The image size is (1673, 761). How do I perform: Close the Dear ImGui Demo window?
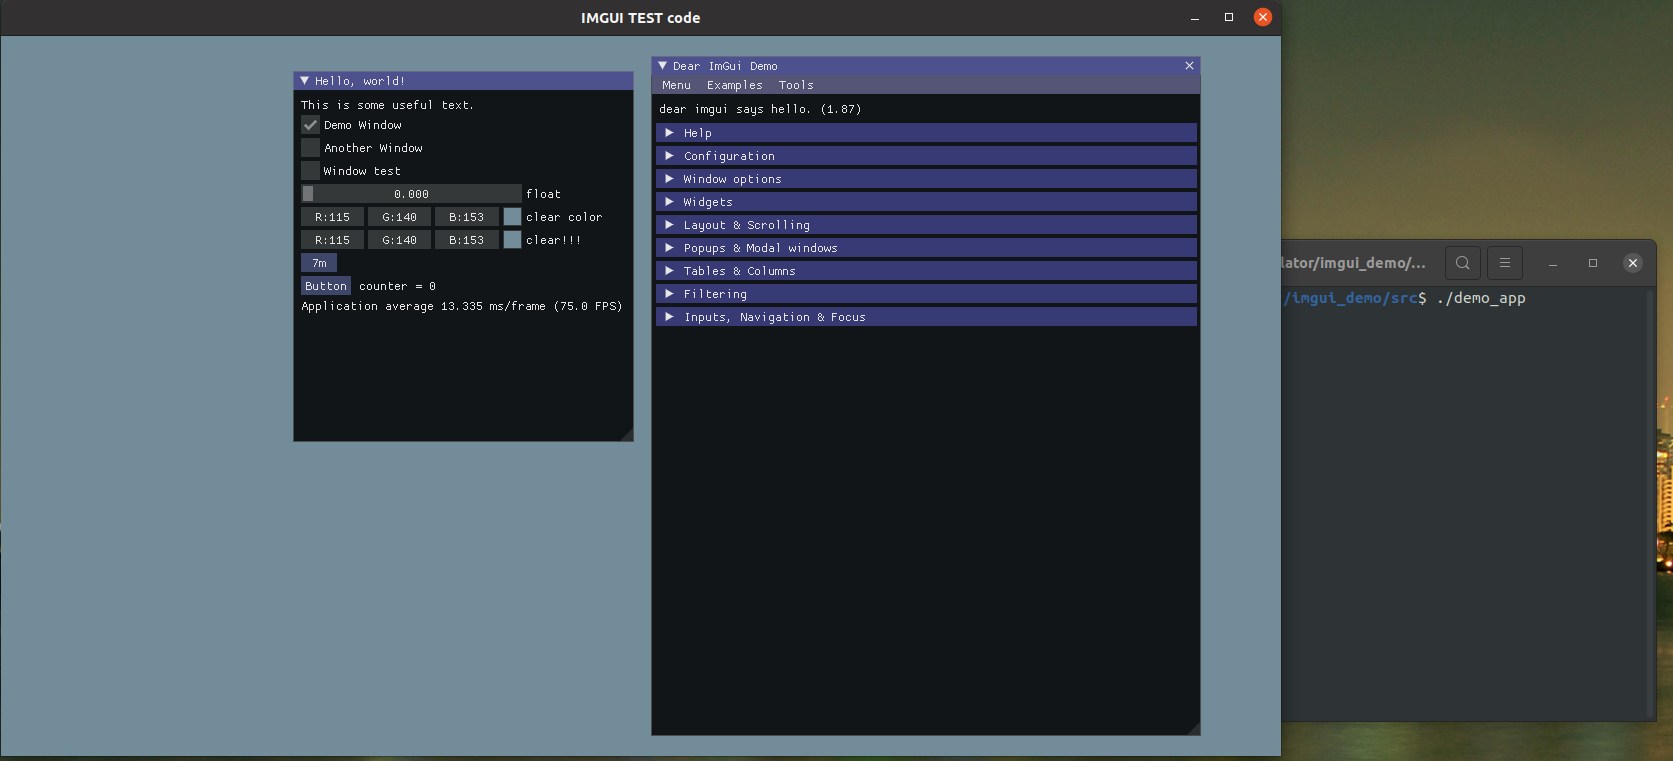tap(1189, 66)
